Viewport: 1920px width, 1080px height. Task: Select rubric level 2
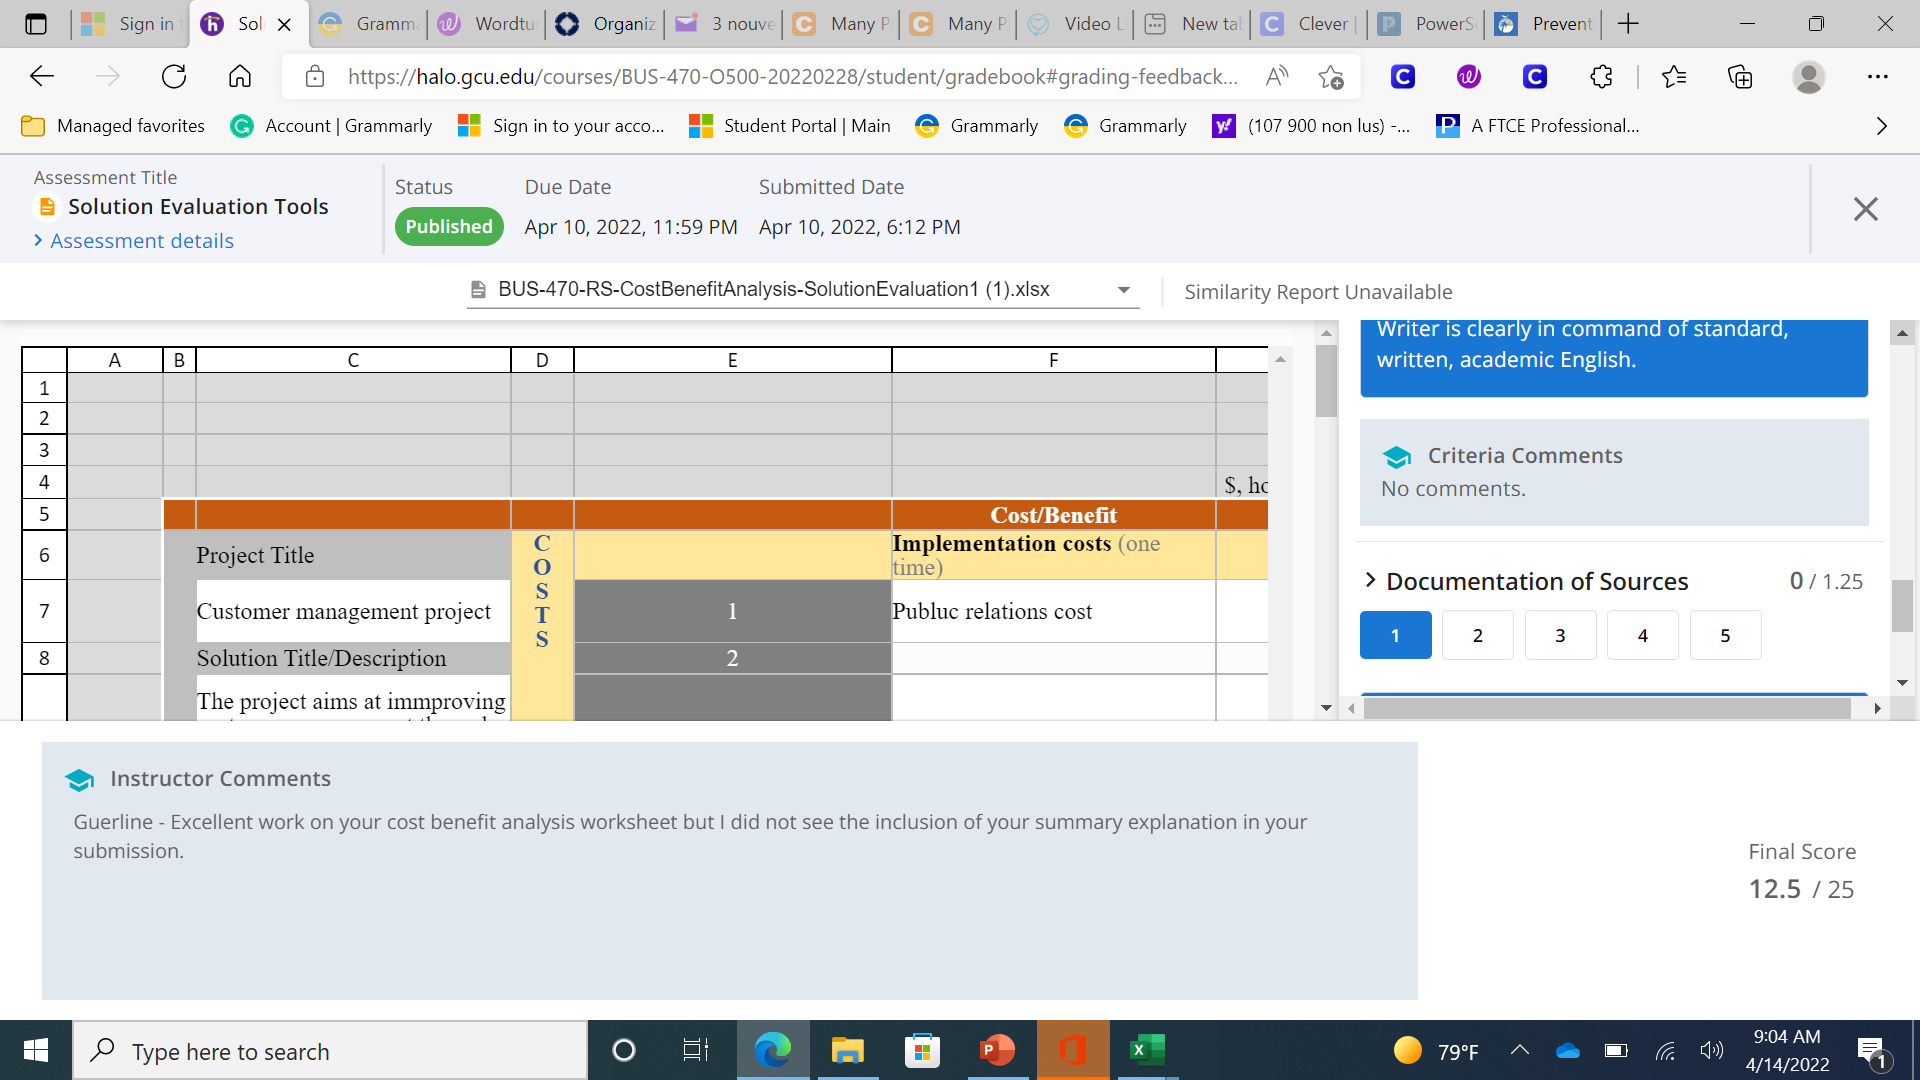tap(1478, 635)
